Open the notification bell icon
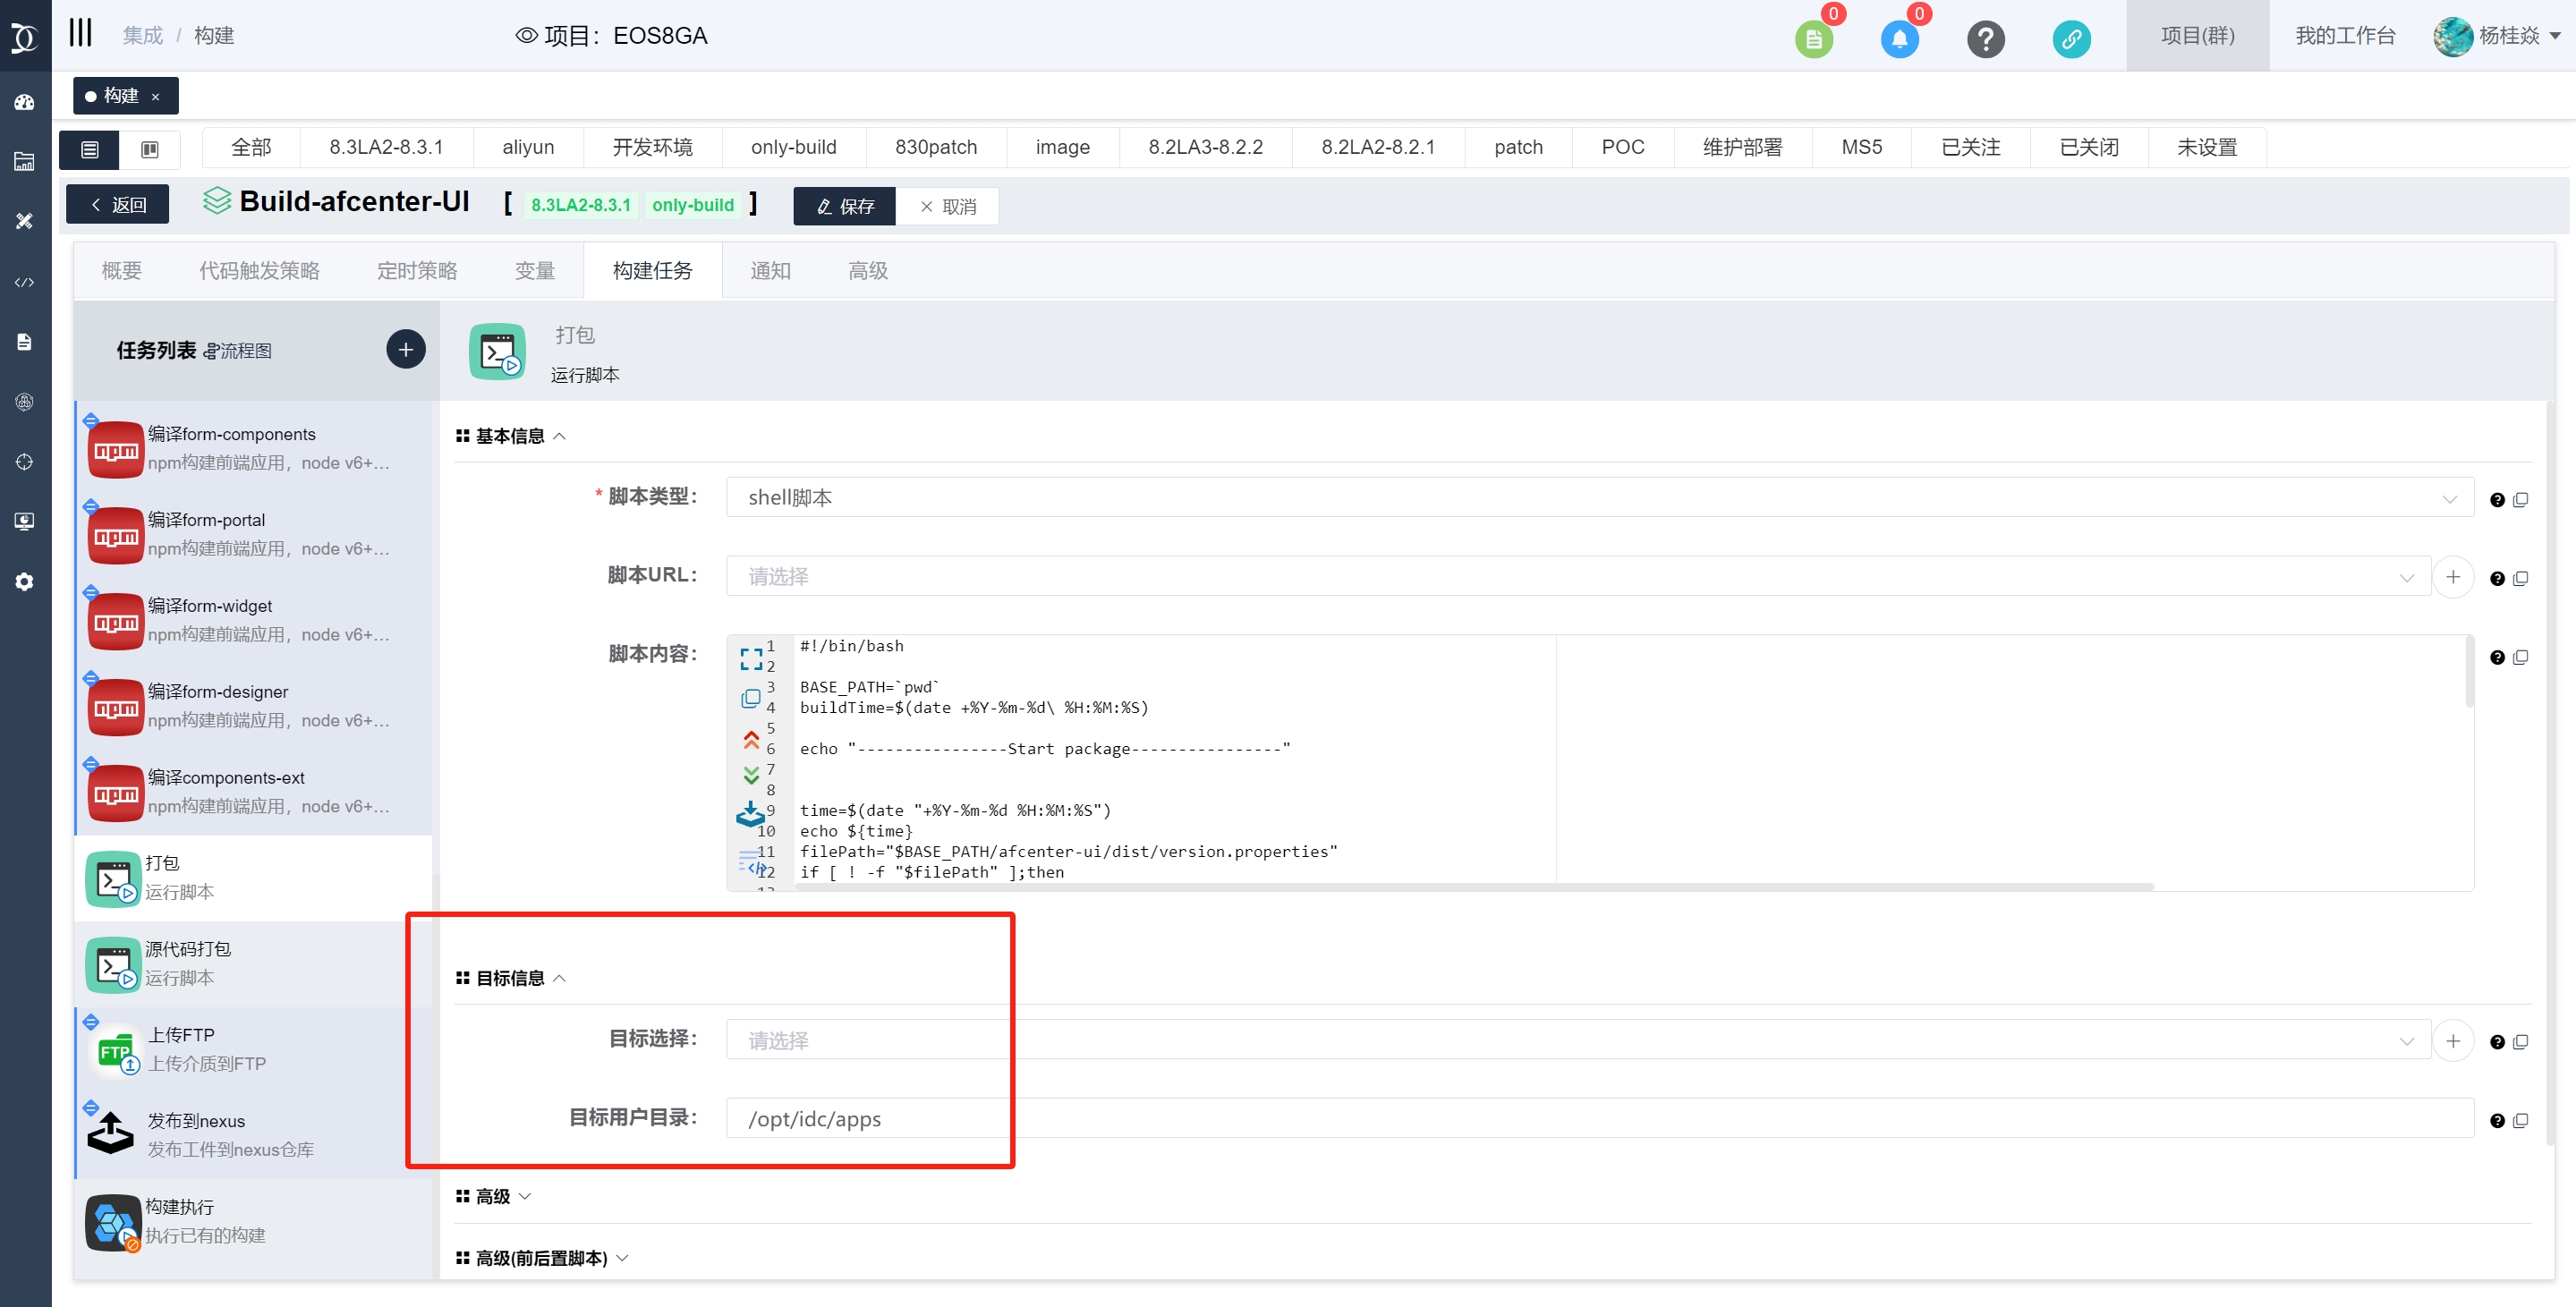This screenshot has height=1307, width=2576. pyautogui.click(x=1899, y=39)
